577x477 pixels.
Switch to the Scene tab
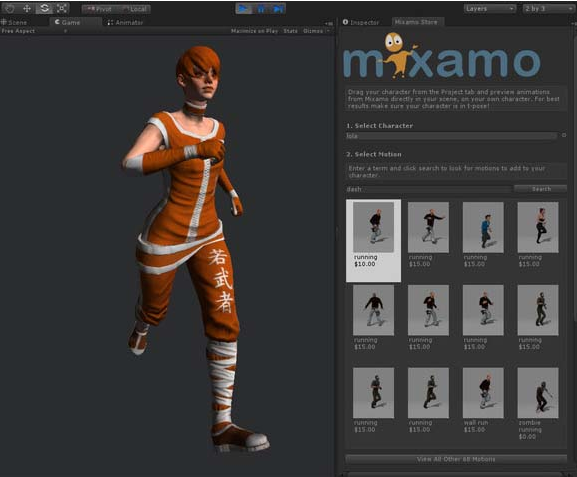(14, 22)
